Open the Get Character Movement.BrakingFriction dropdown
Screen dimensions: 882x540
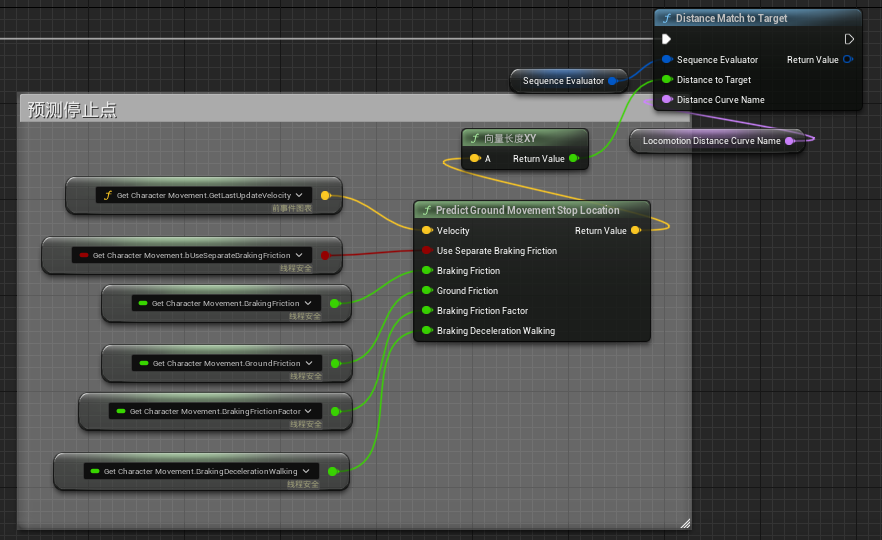click(226, 303)
